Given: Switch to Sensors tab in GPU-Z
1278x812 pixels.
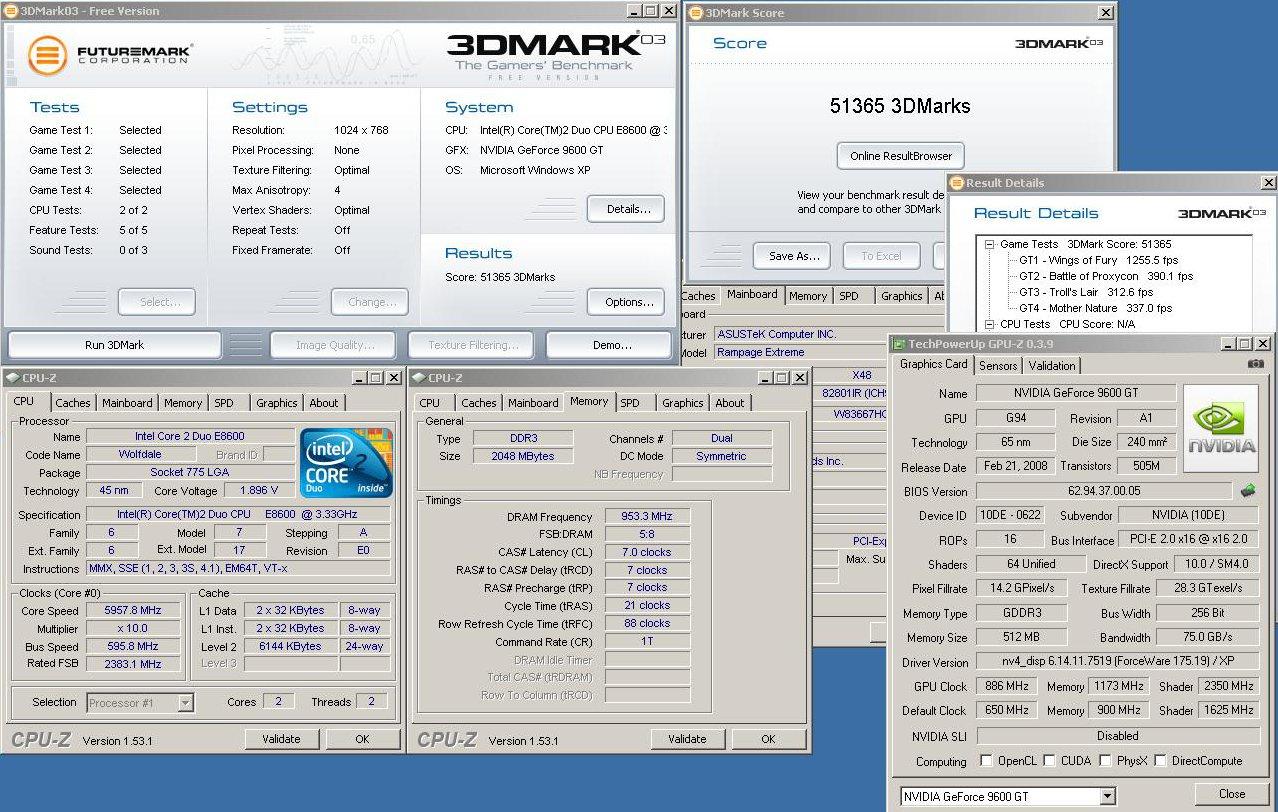Looking at the screenshot, I should click(998, 366).
